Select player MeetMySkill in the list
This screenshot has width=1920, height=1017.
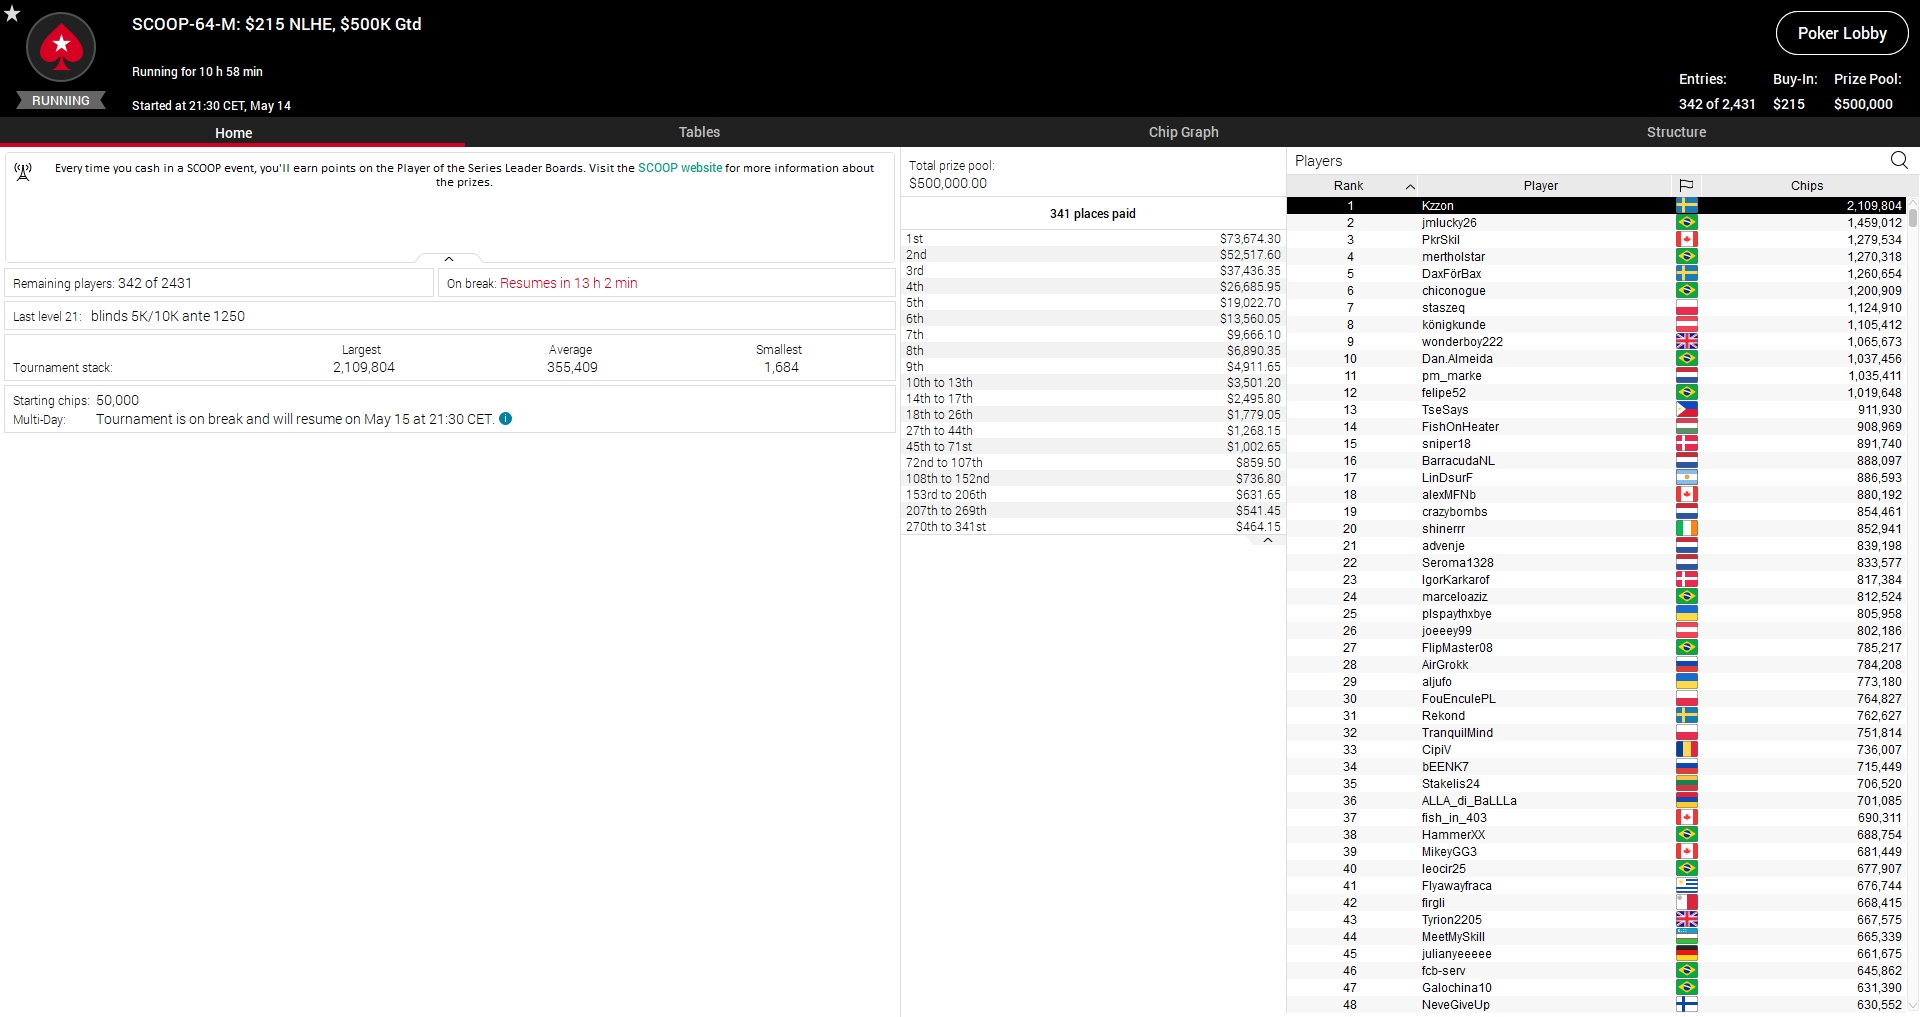point(1597,937)
